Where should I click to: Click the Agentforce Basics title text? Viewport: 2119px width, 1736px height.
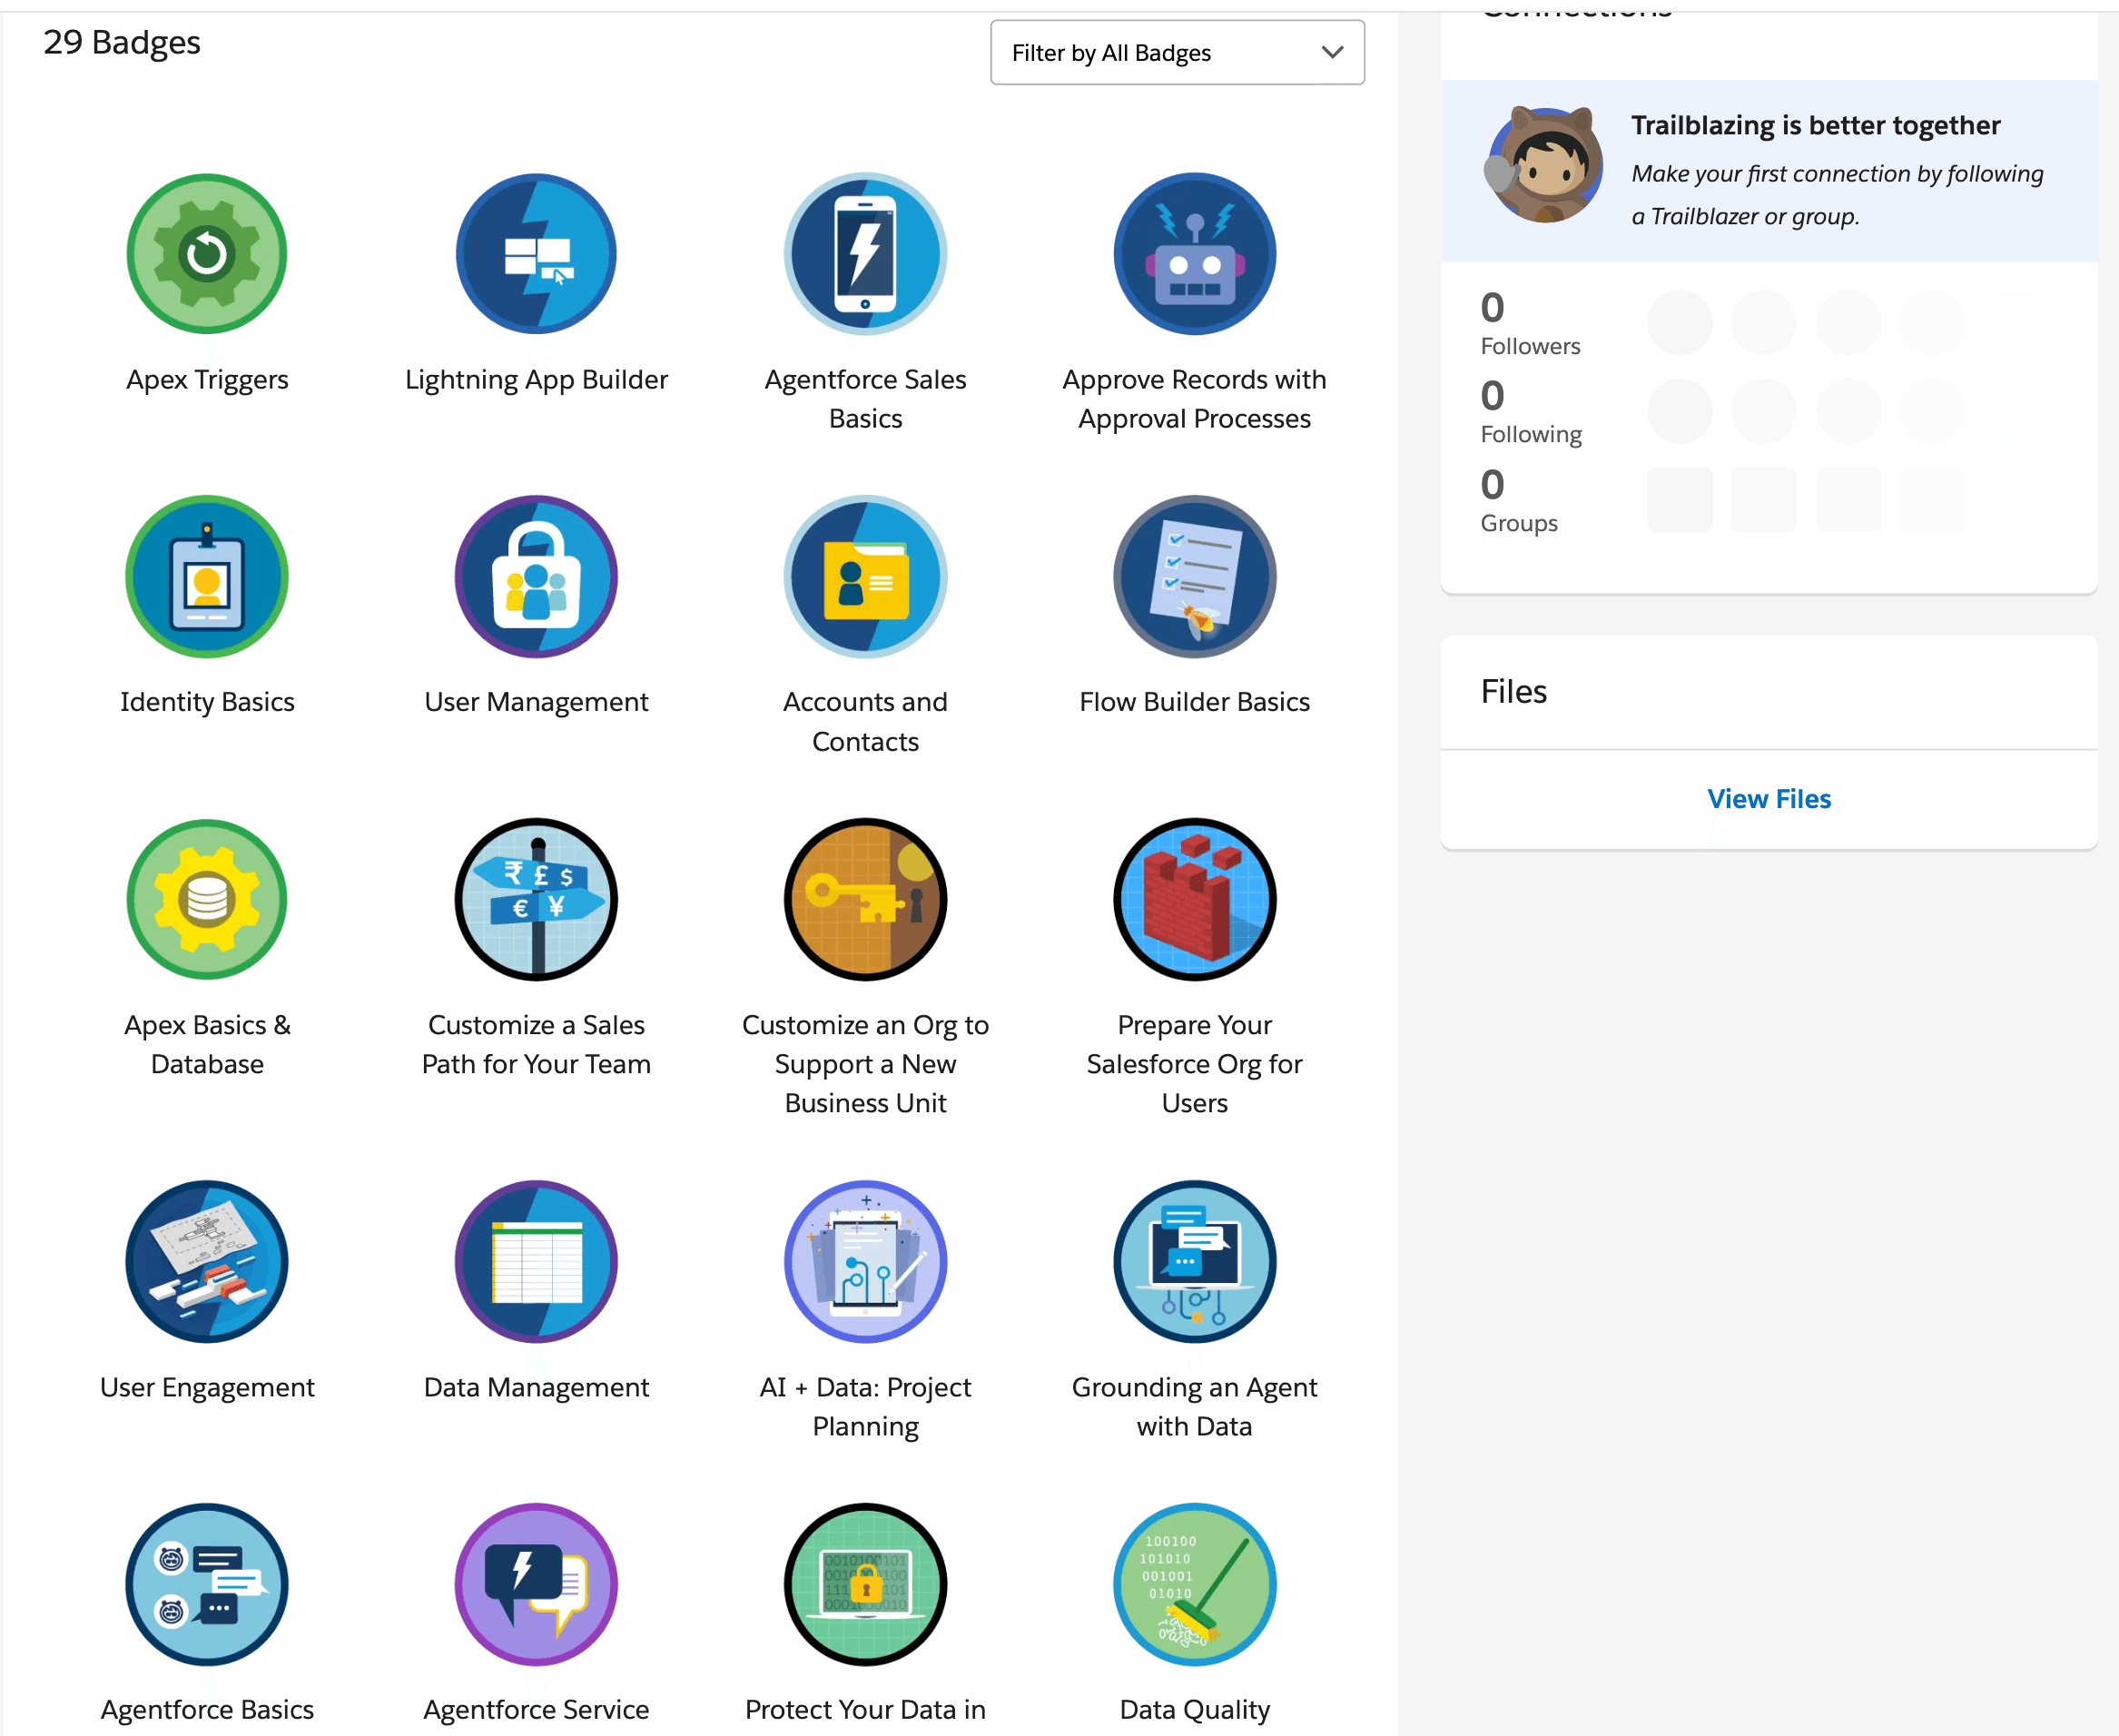tap(207, 1709)
